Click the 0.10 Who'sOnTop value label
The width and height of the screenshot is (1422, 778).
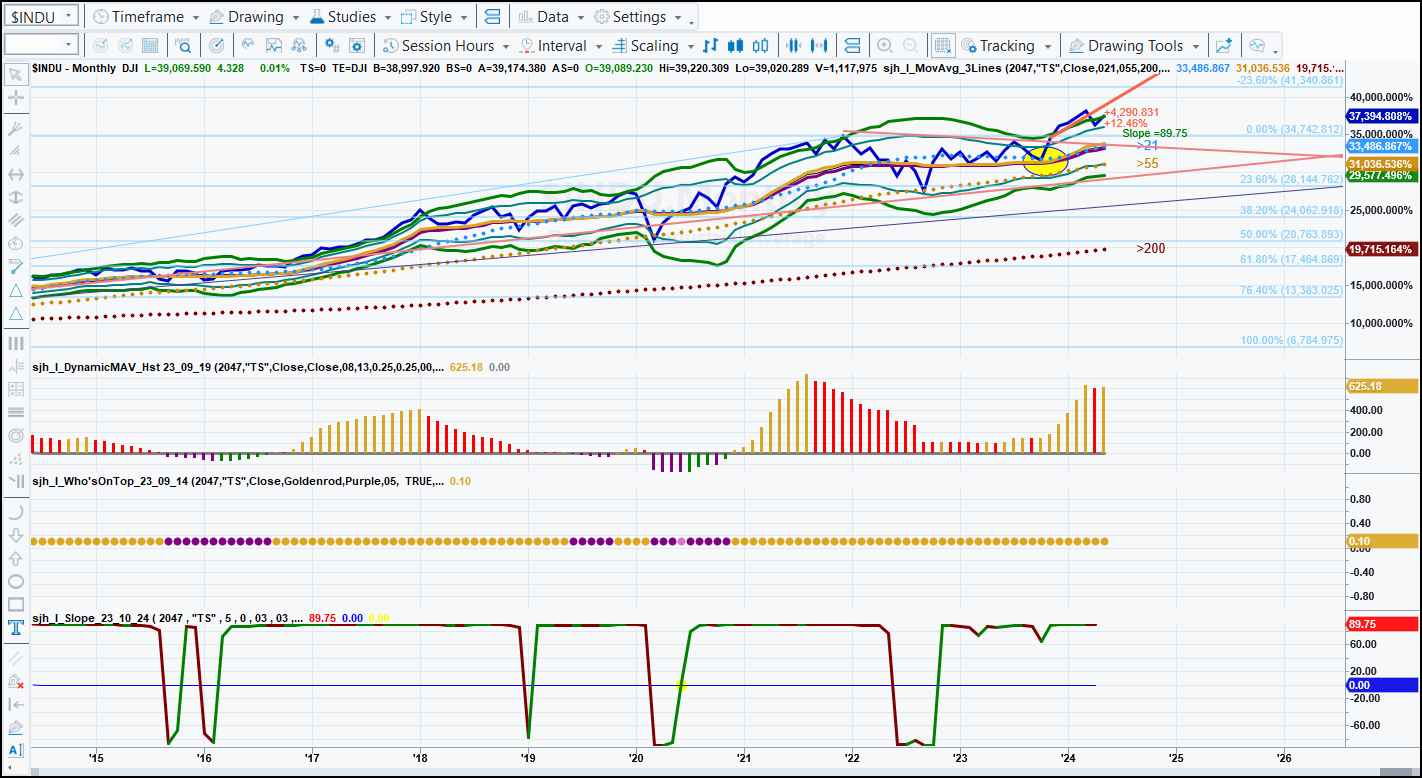(x=1381, y=541)
